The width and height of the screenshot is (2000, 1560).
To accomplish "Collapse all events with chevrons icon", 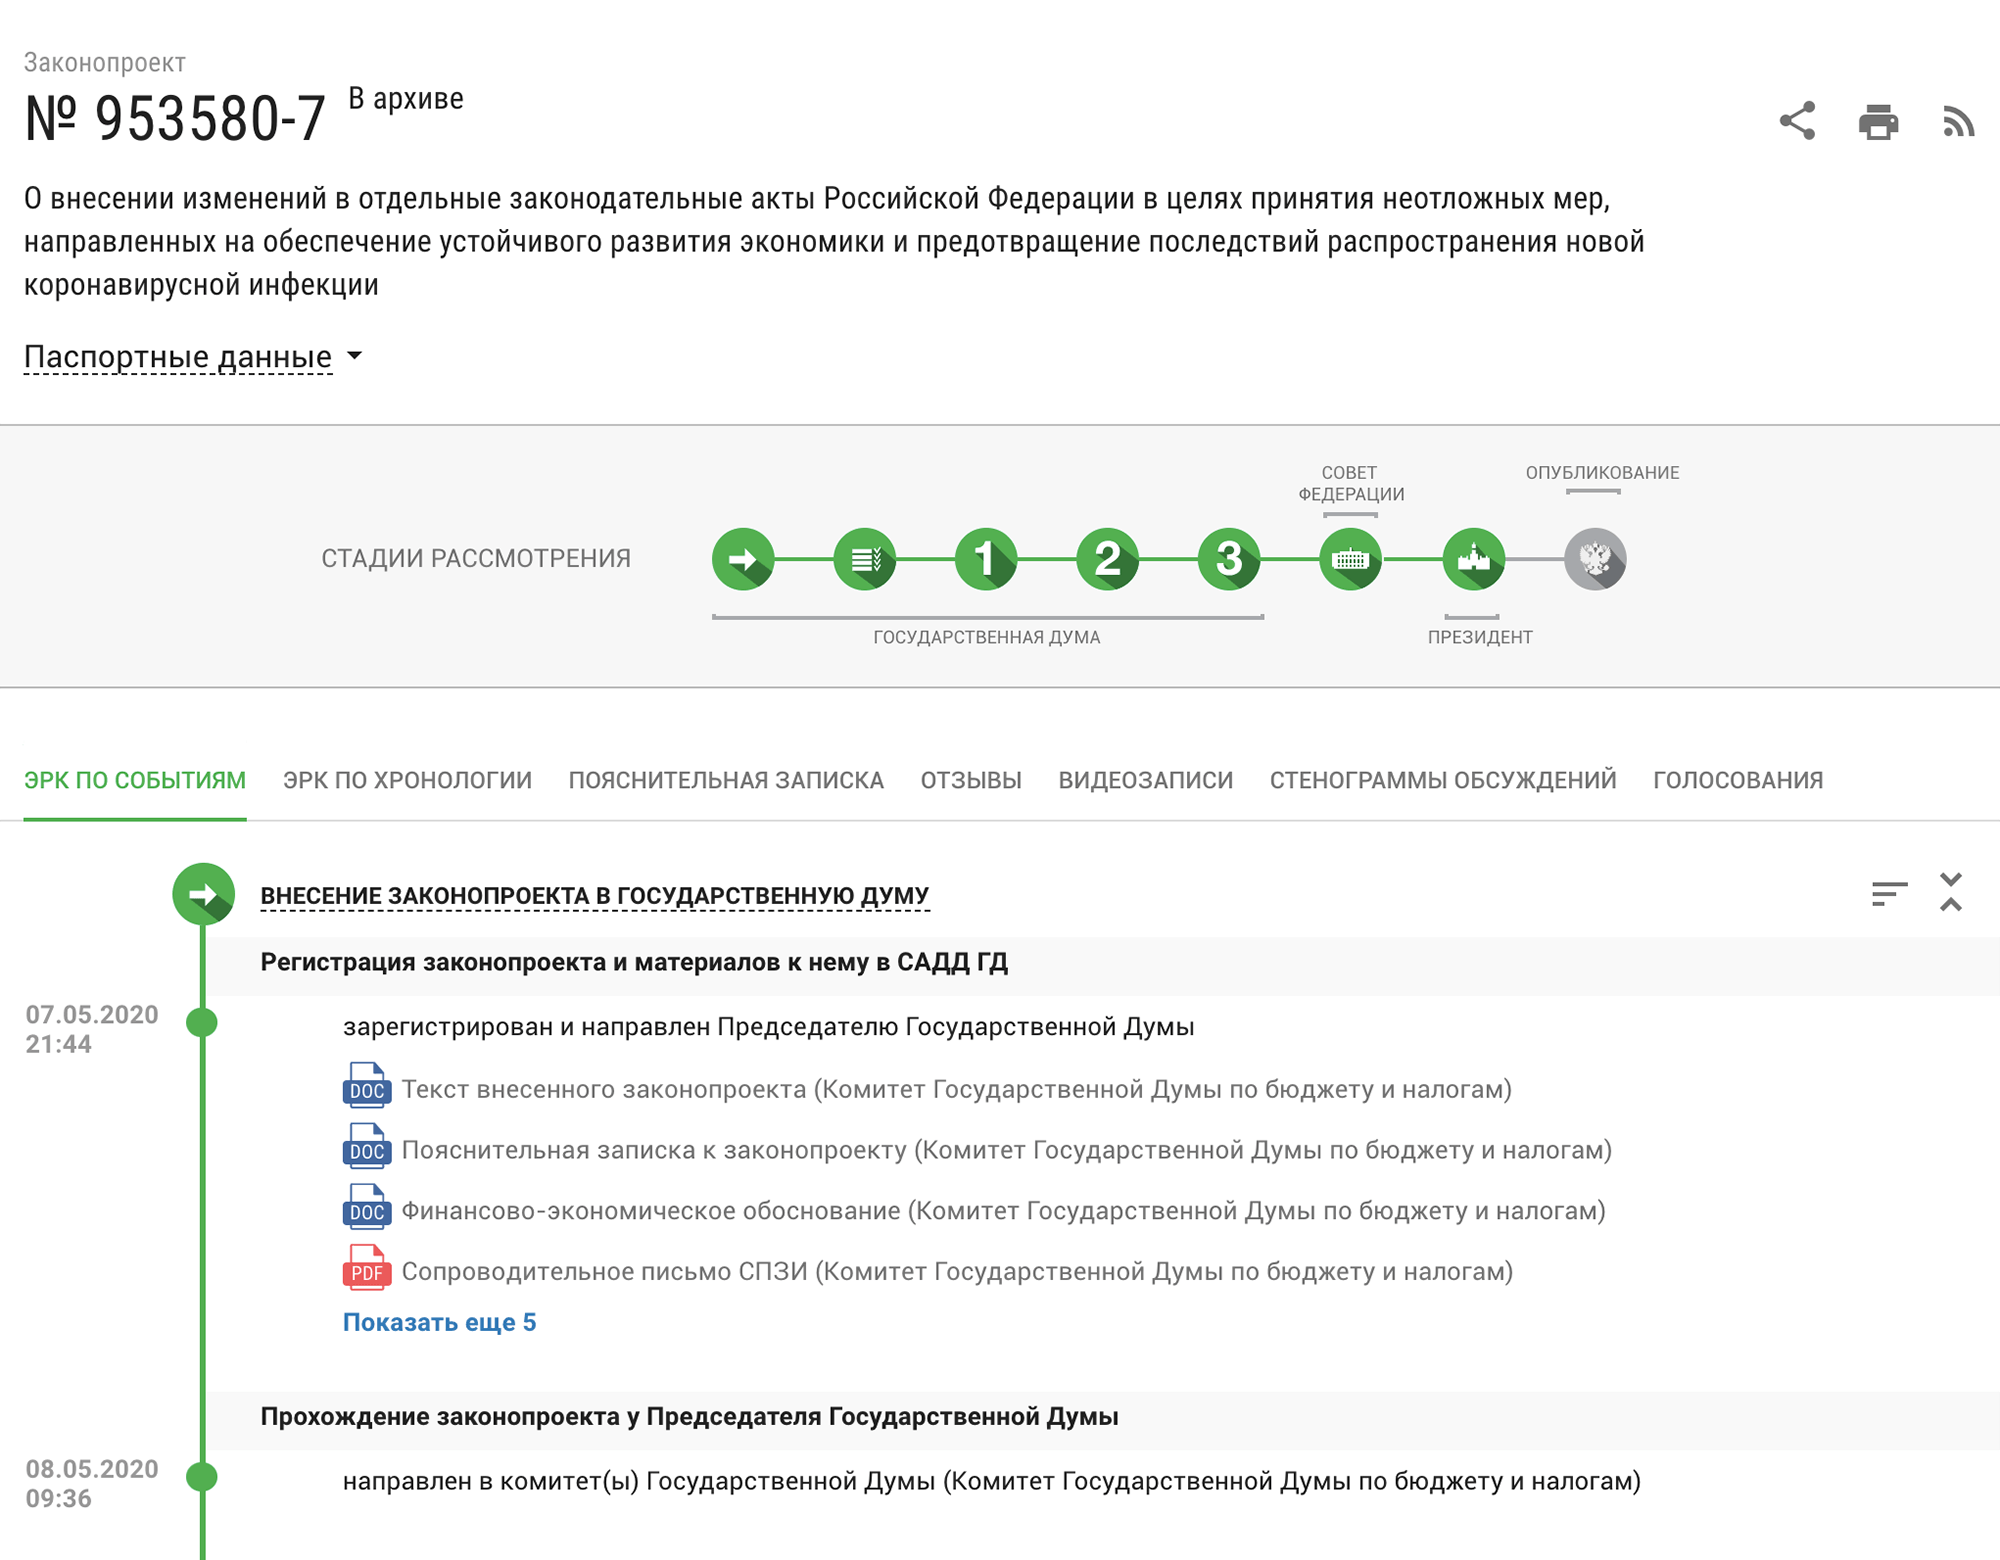I will point(1950,892).
